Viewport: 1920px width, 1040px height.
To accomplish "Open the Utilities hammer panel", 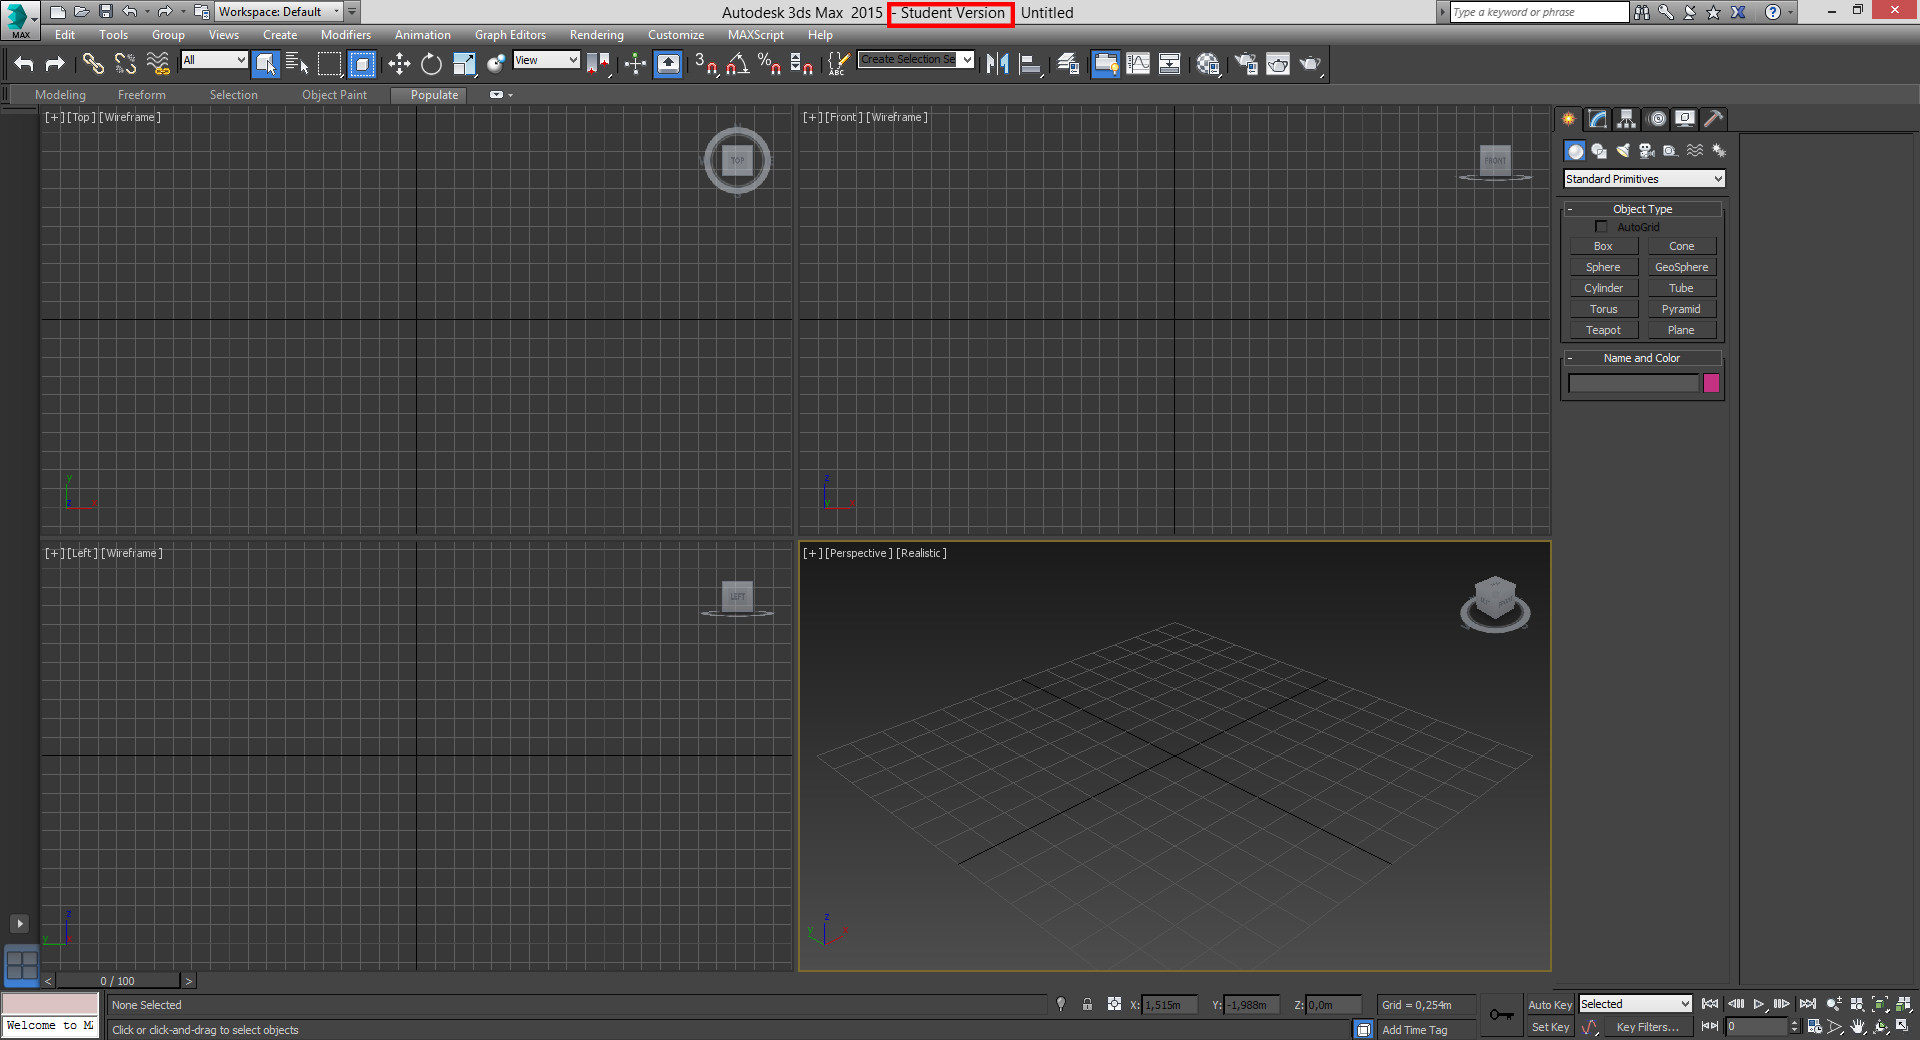I will (x=1713, y=119).
